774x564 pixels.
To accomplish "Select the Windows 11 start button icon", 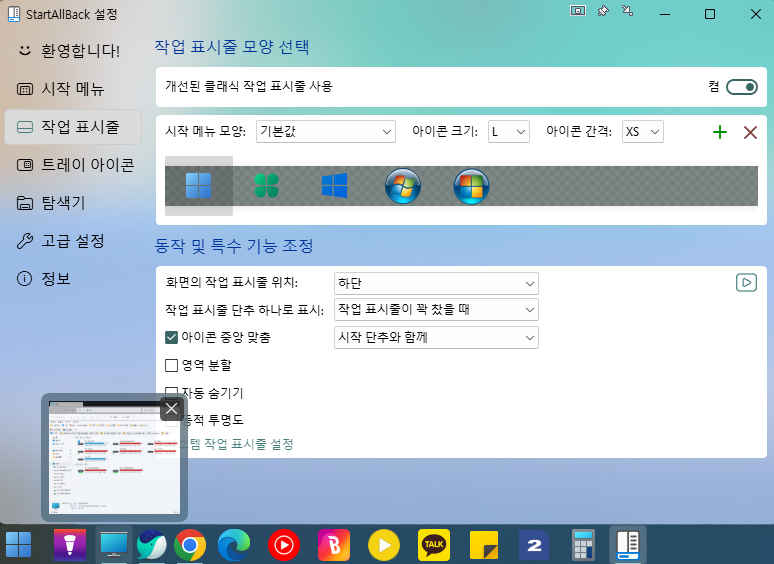I will (199, 186).
